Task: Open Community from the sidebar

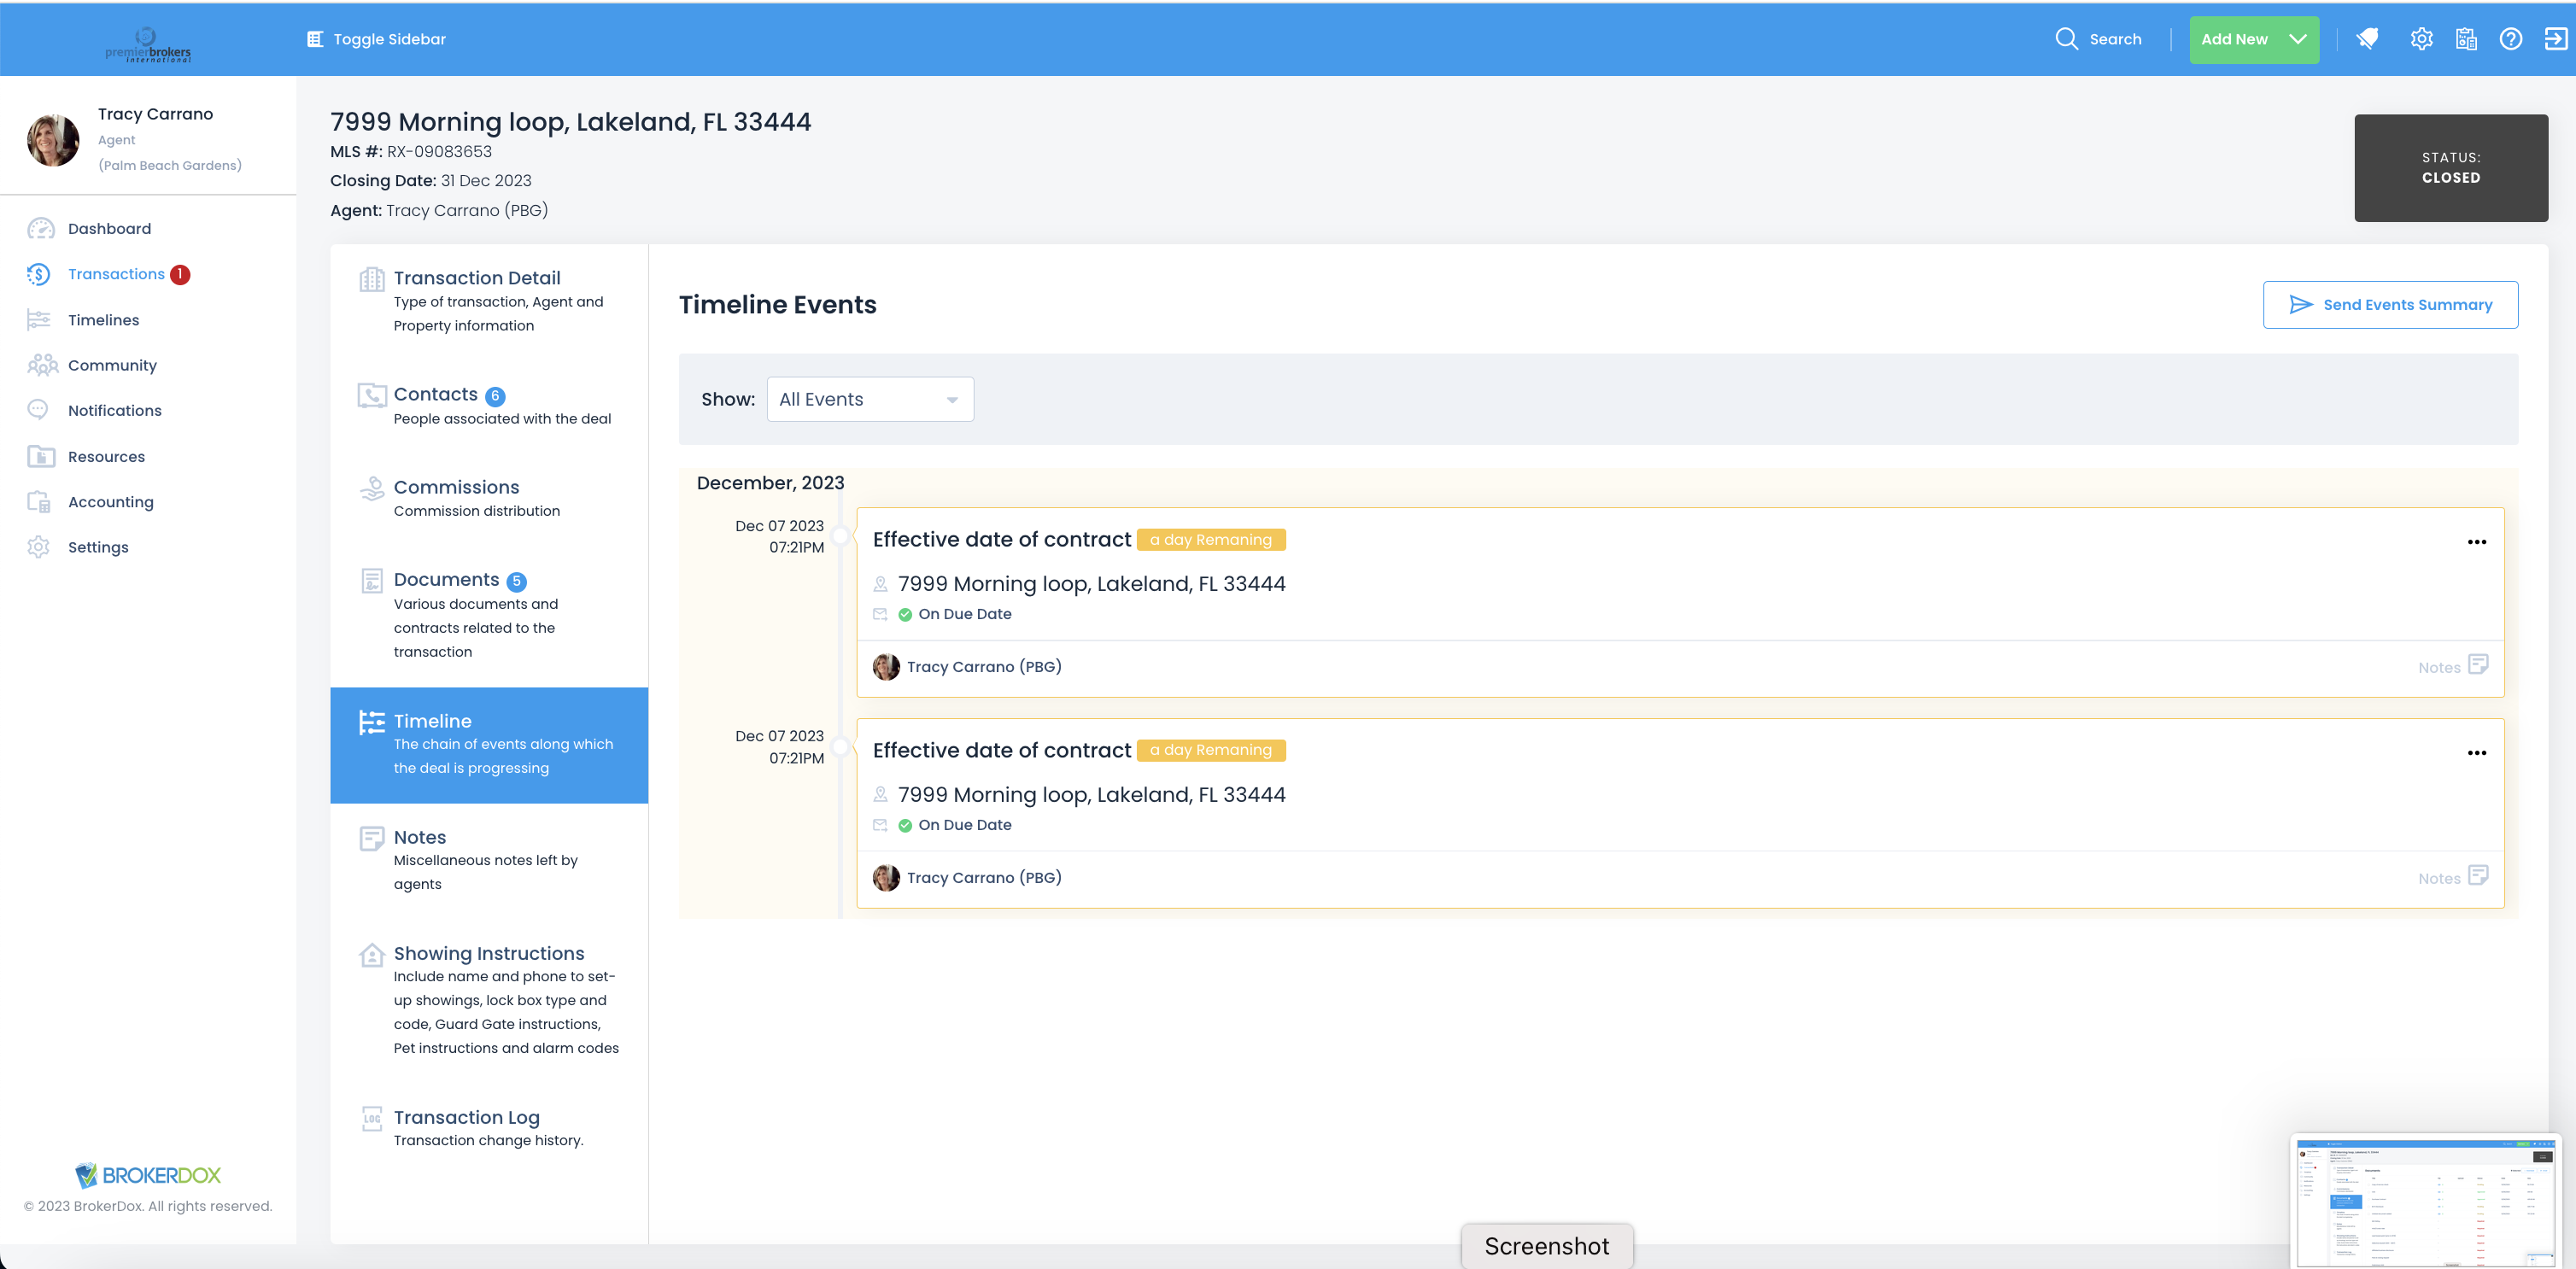Action: pos(112,365)
